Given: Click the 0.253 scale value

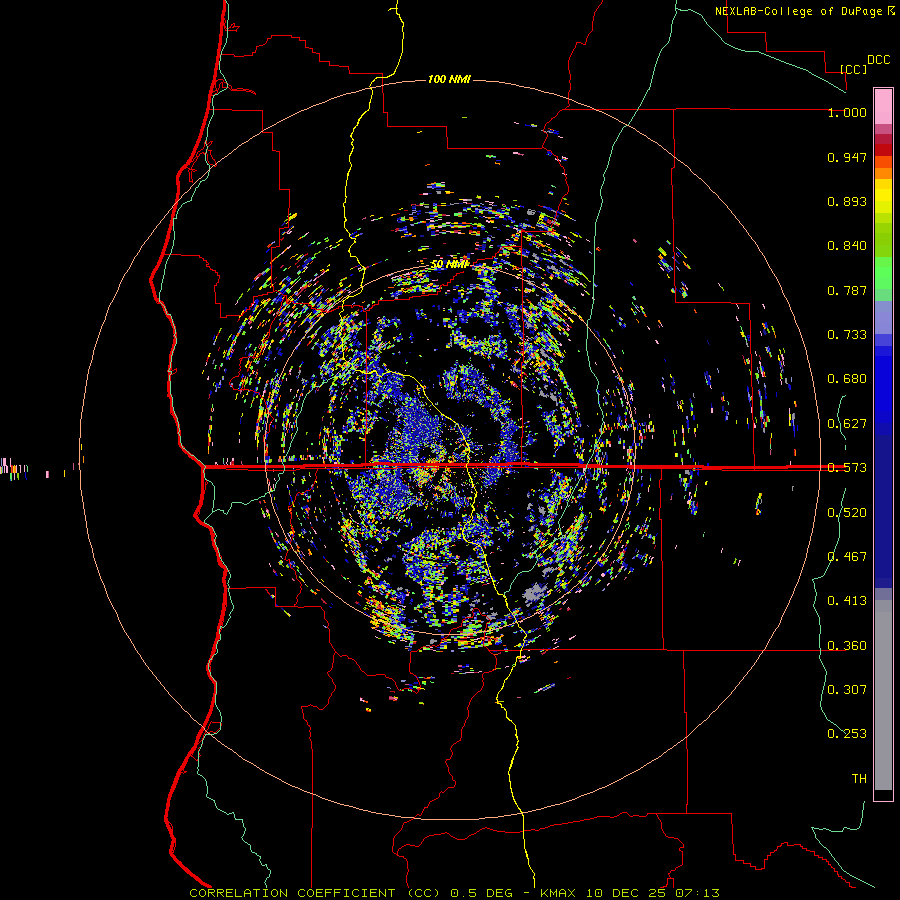Looking at the screenshot, I should [847, 734].
